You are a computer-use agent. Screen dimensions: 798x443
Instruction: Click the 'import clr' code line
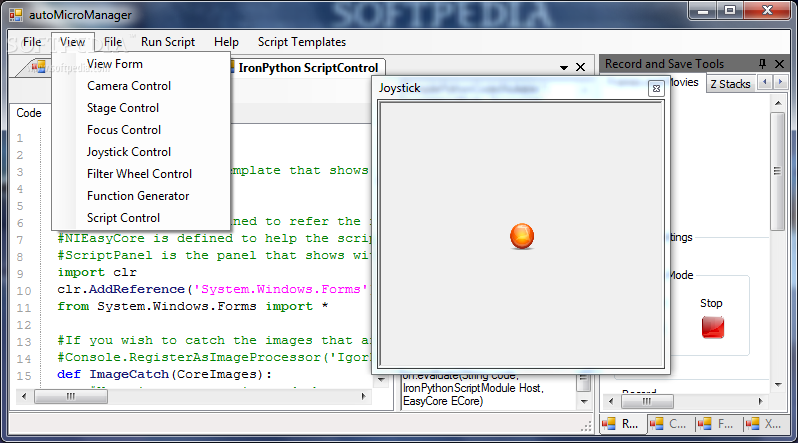point(97,272)
